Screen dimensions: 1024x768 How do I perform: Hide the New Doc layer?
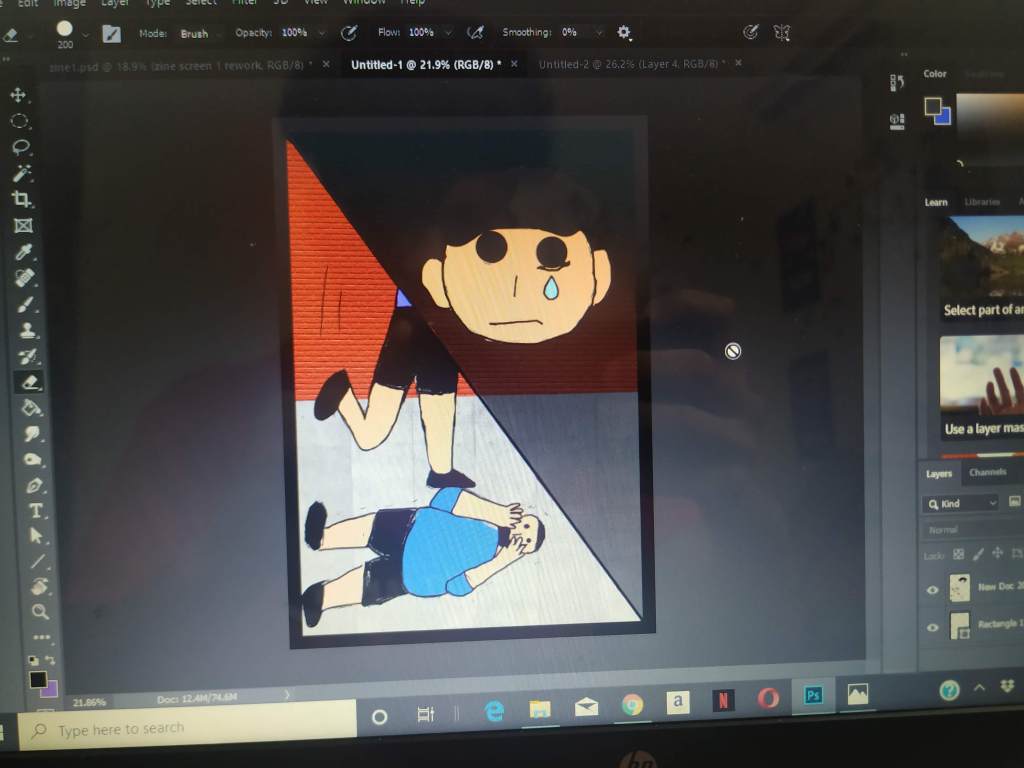[932, 590]
